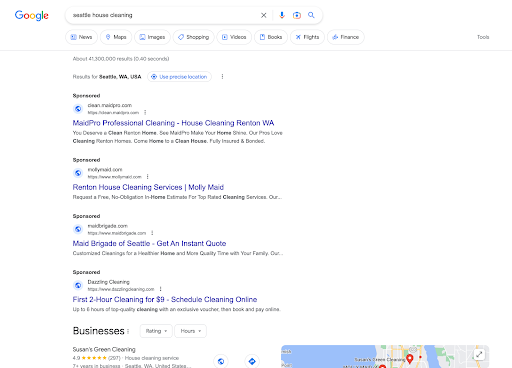
Task: Click Use precise location button
Action: [x=179, y=77]
